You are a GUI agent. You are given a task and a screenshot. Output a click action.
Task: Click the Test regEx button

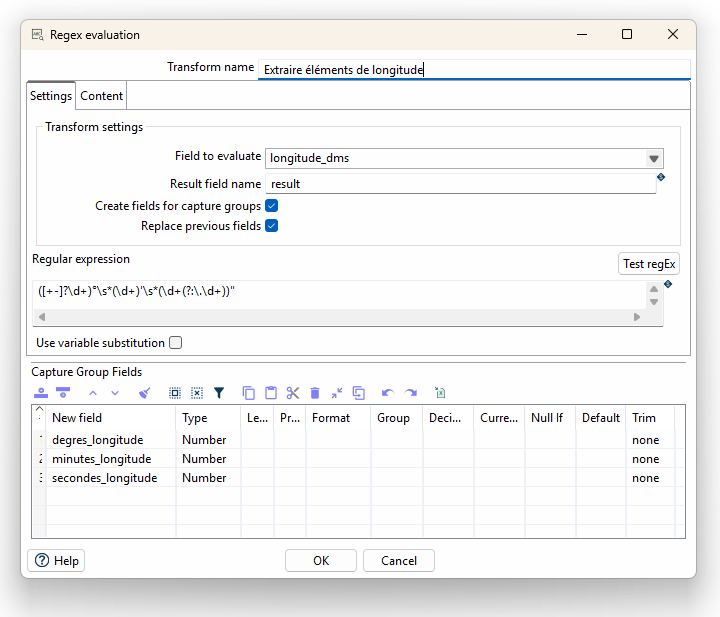[x=649, y=264]
